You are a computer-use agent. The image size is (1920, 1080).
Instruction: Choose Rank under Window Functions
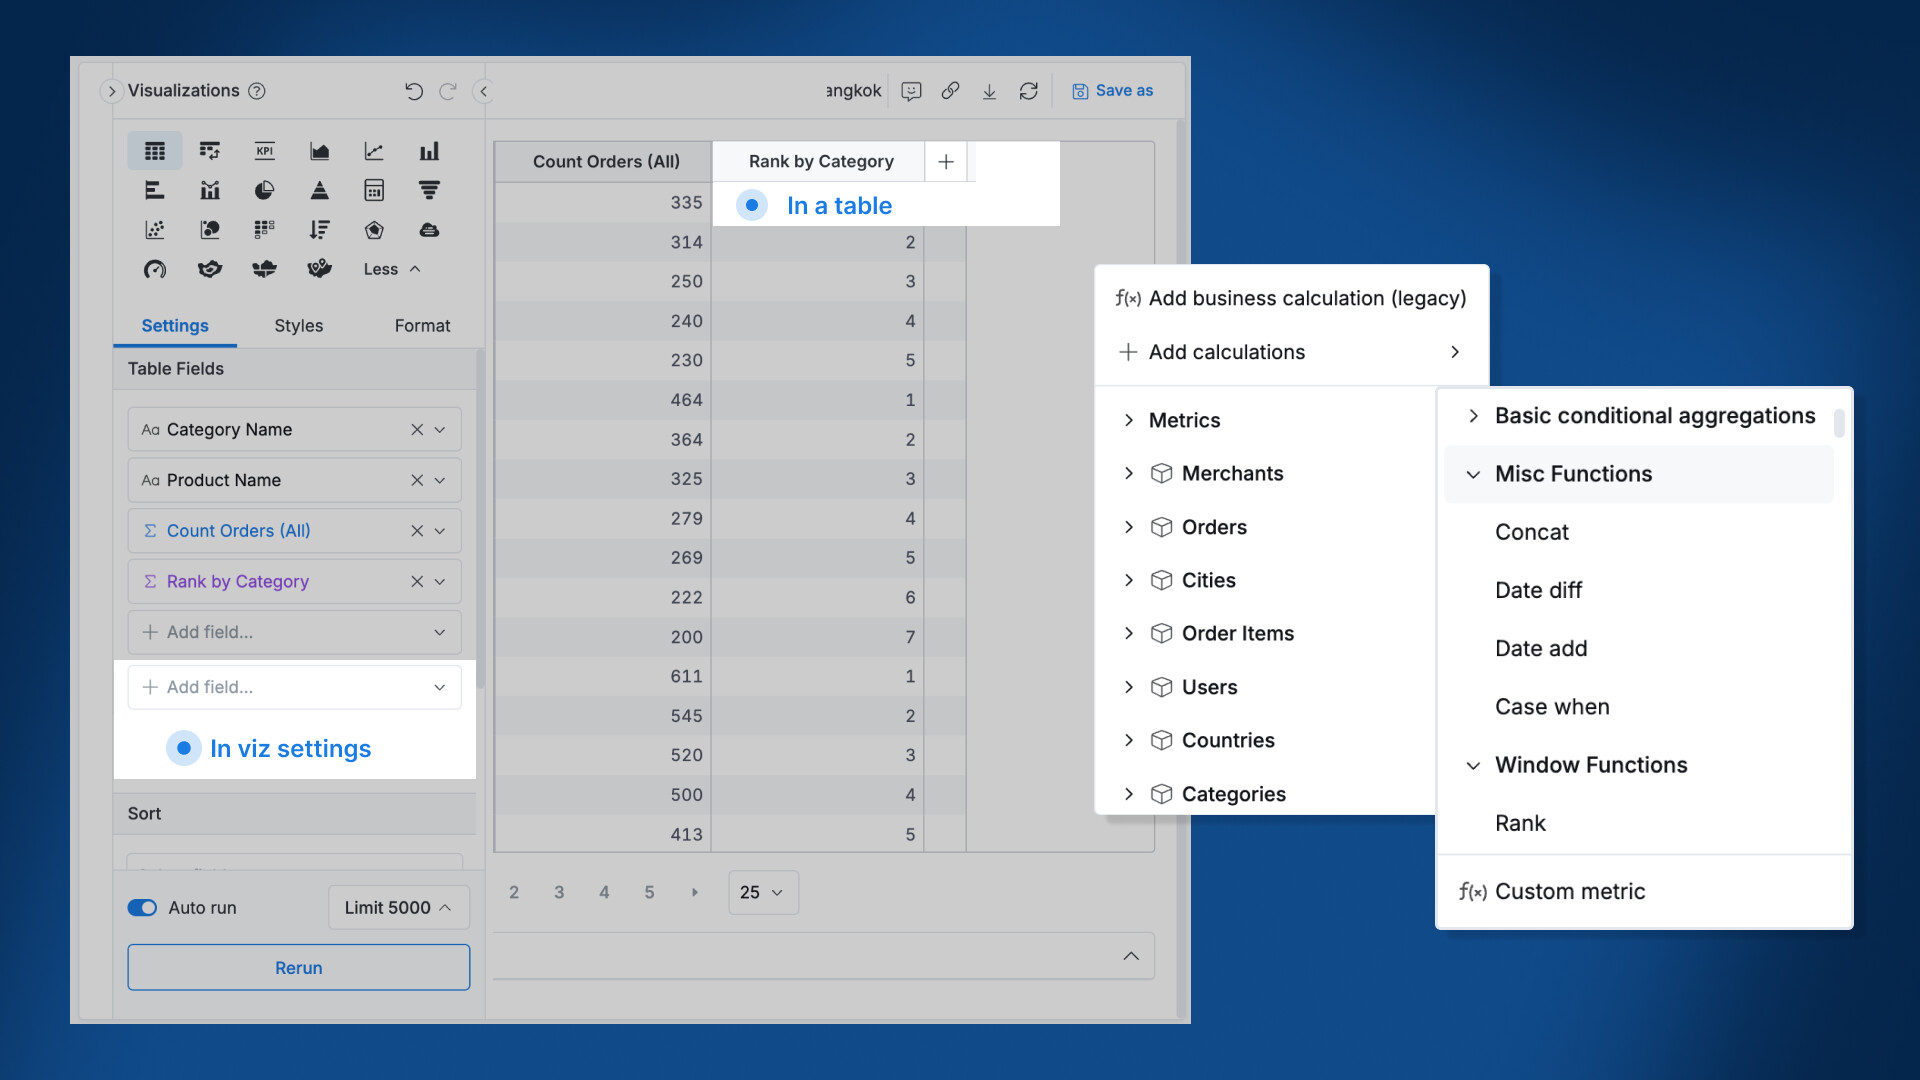(x=1520, y=823)
